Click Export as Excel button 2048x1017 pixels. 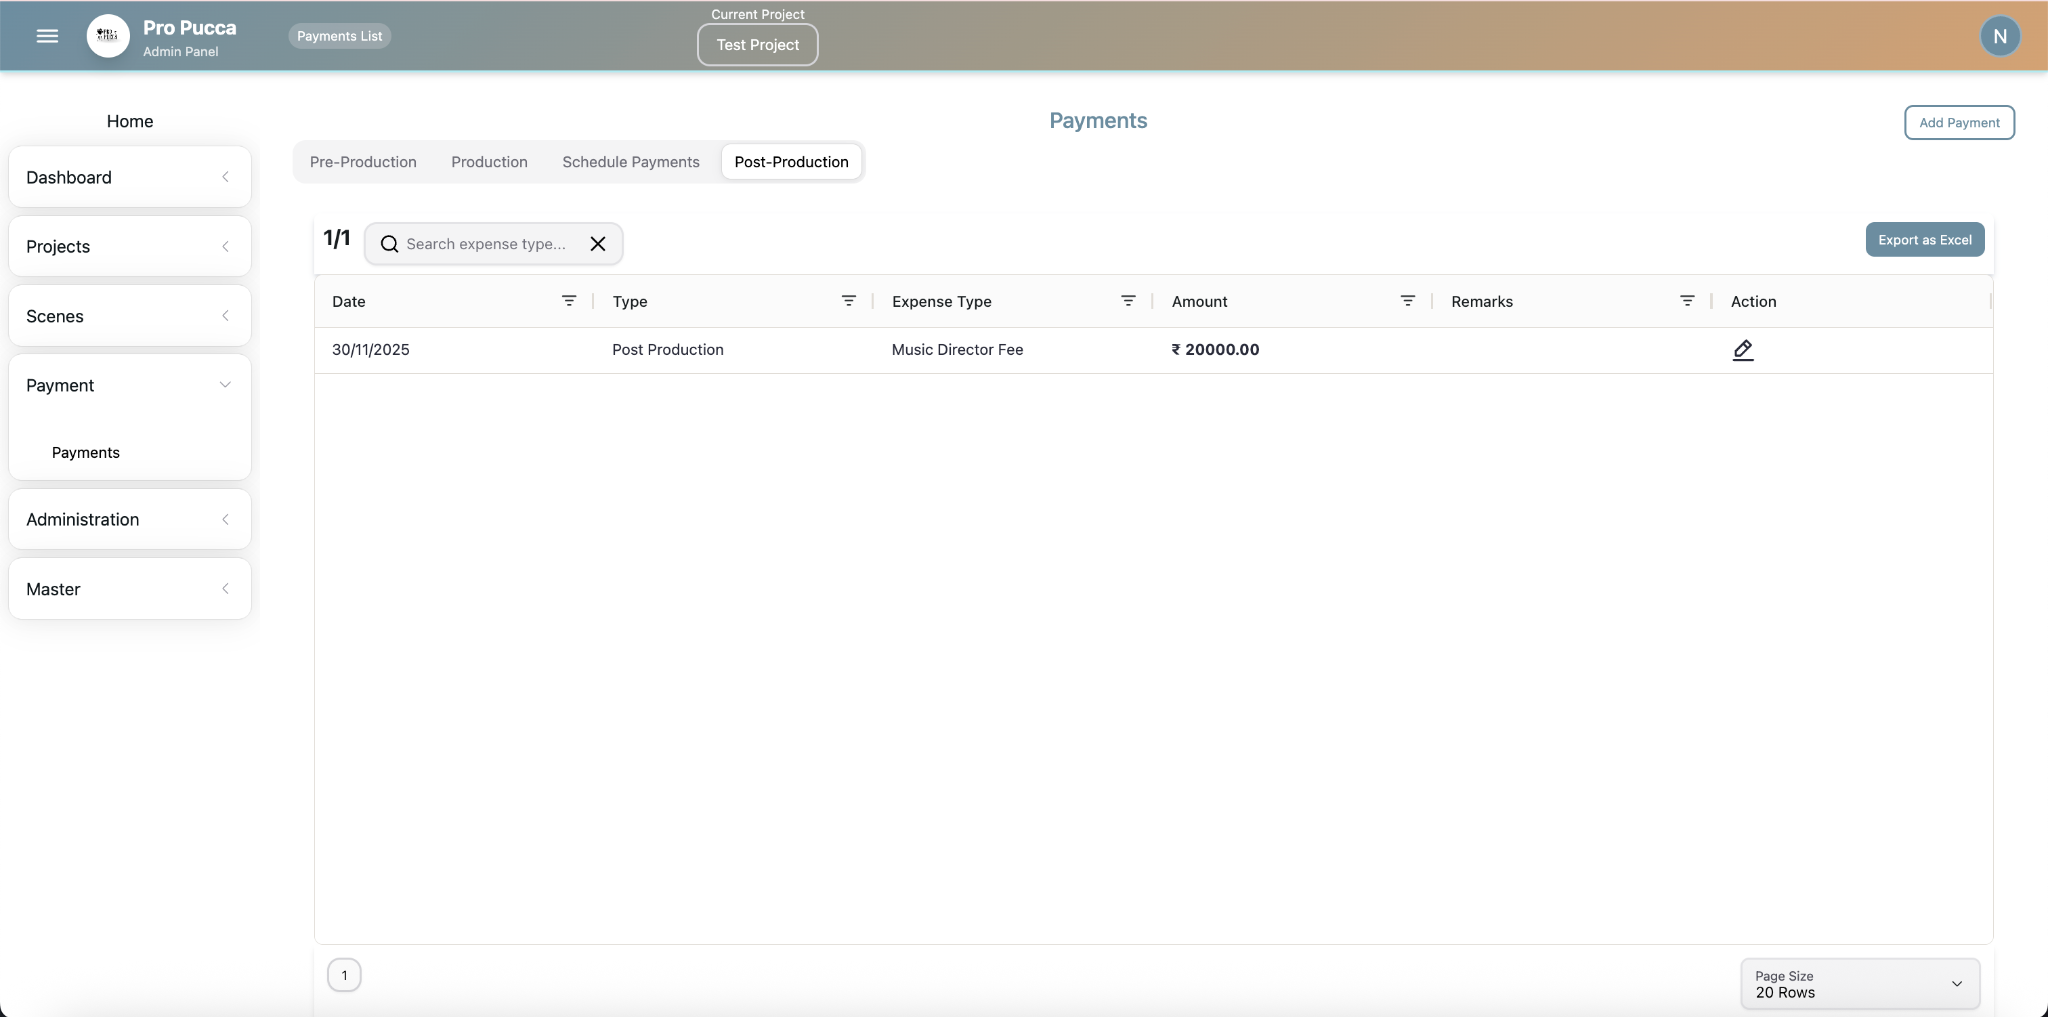[x=1924, y=240]
